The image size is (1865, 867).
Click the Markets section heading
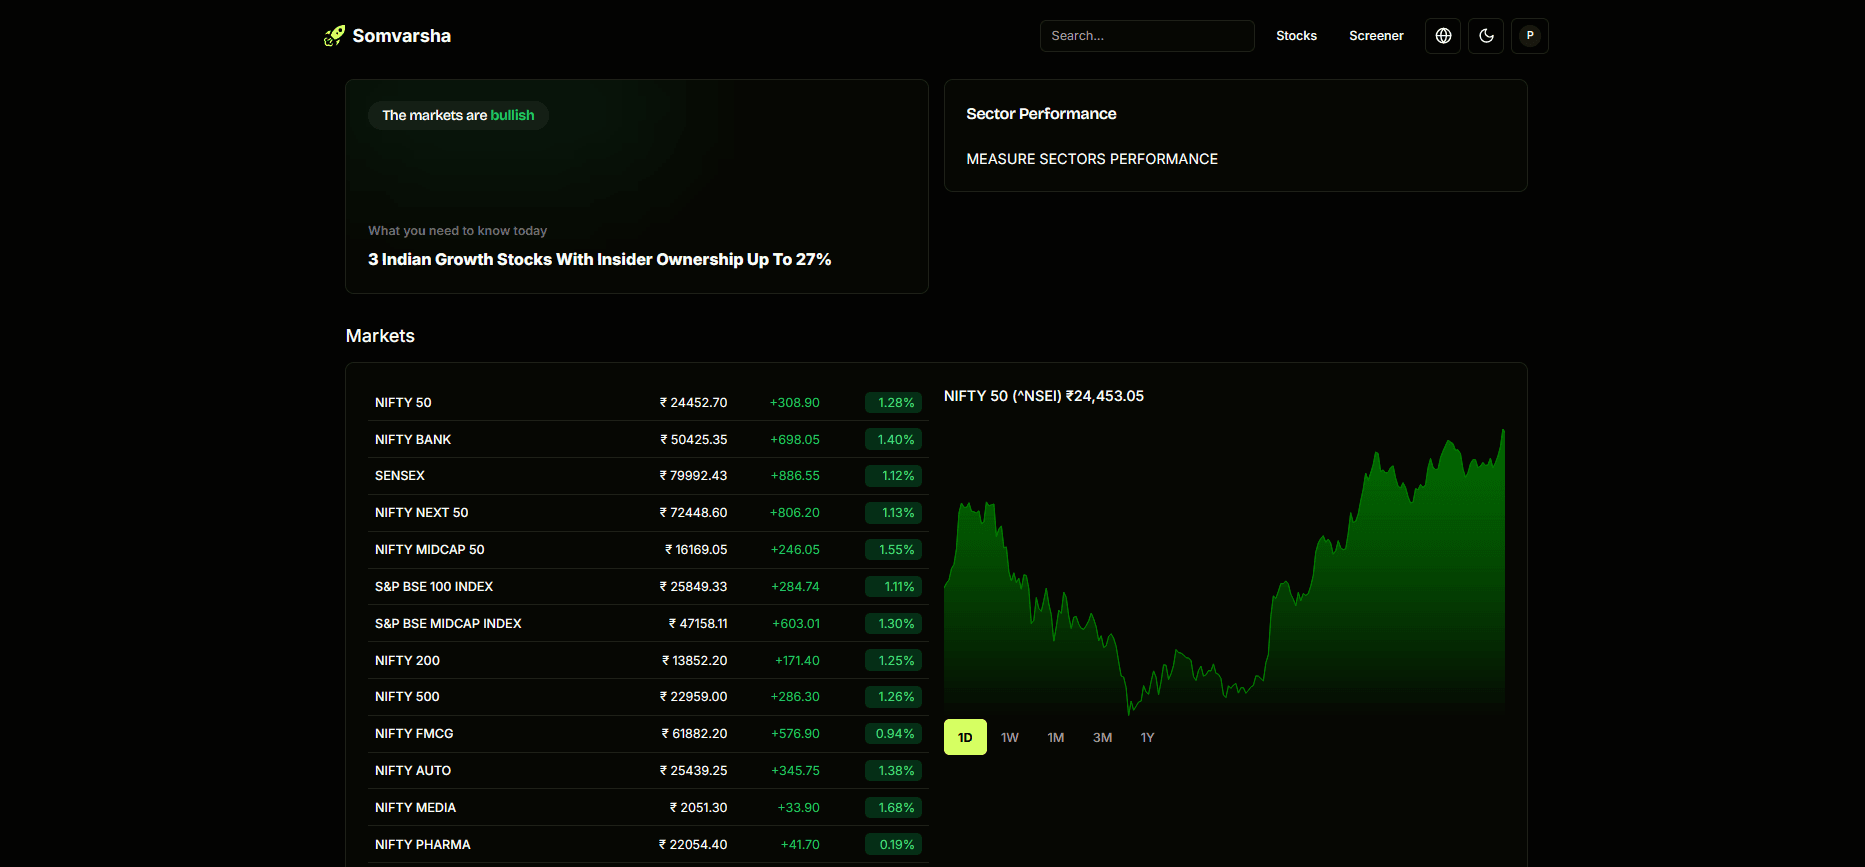380,336
